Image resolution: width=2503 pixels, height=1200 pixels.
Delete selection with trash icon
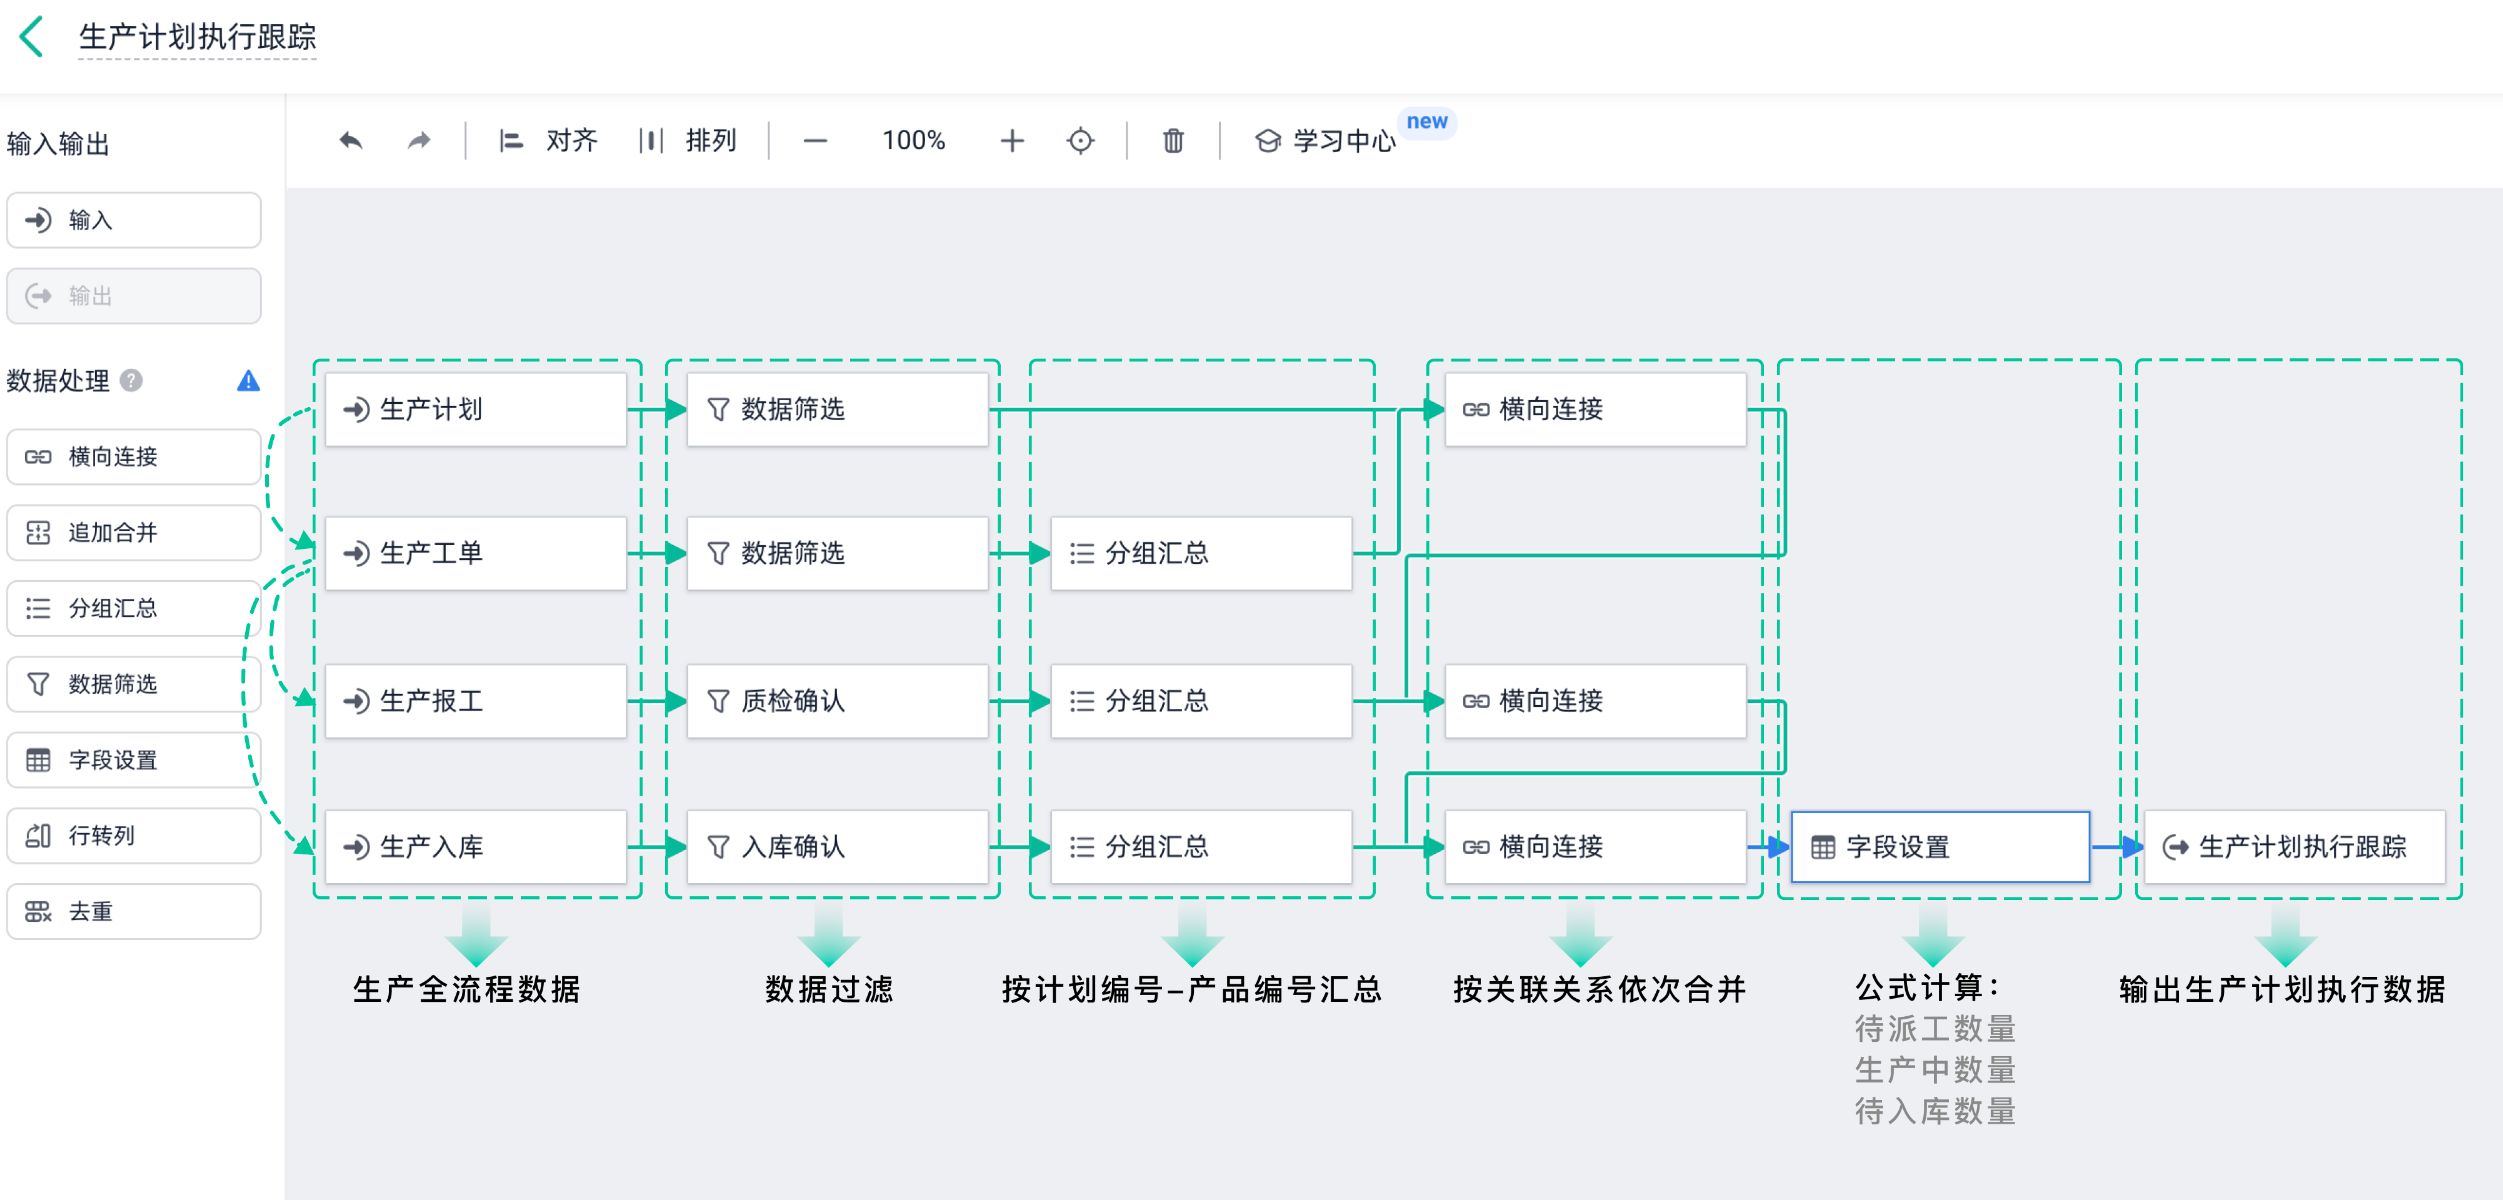[1173, 141]
